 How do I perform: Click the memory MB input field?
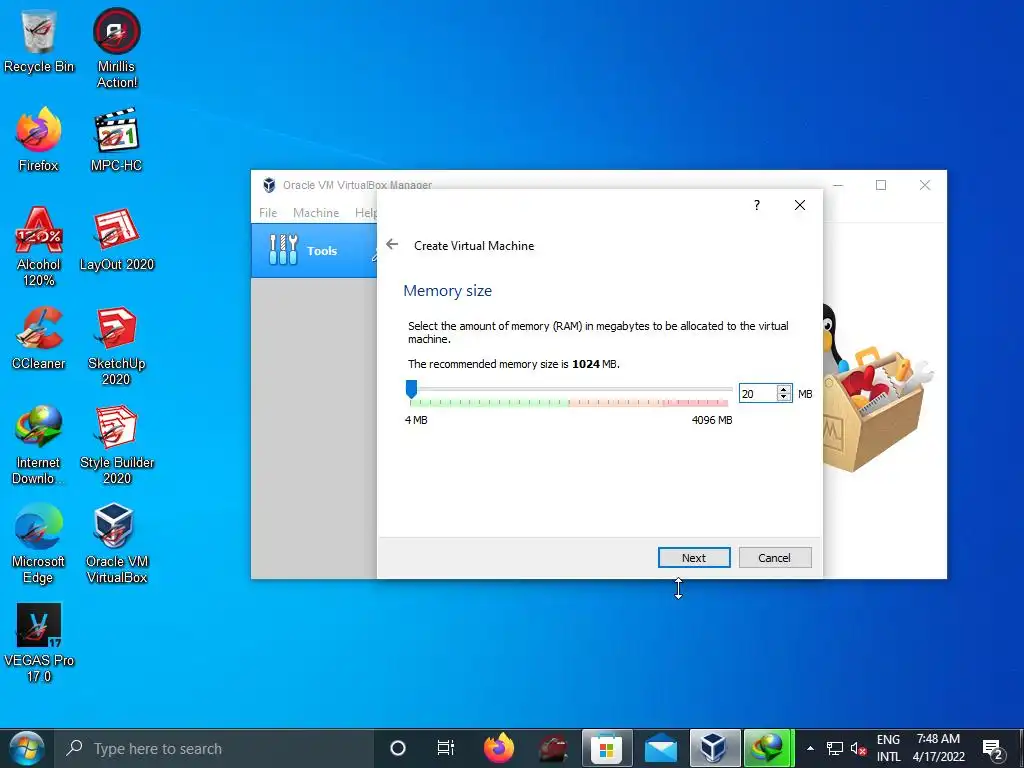[758, 394]
